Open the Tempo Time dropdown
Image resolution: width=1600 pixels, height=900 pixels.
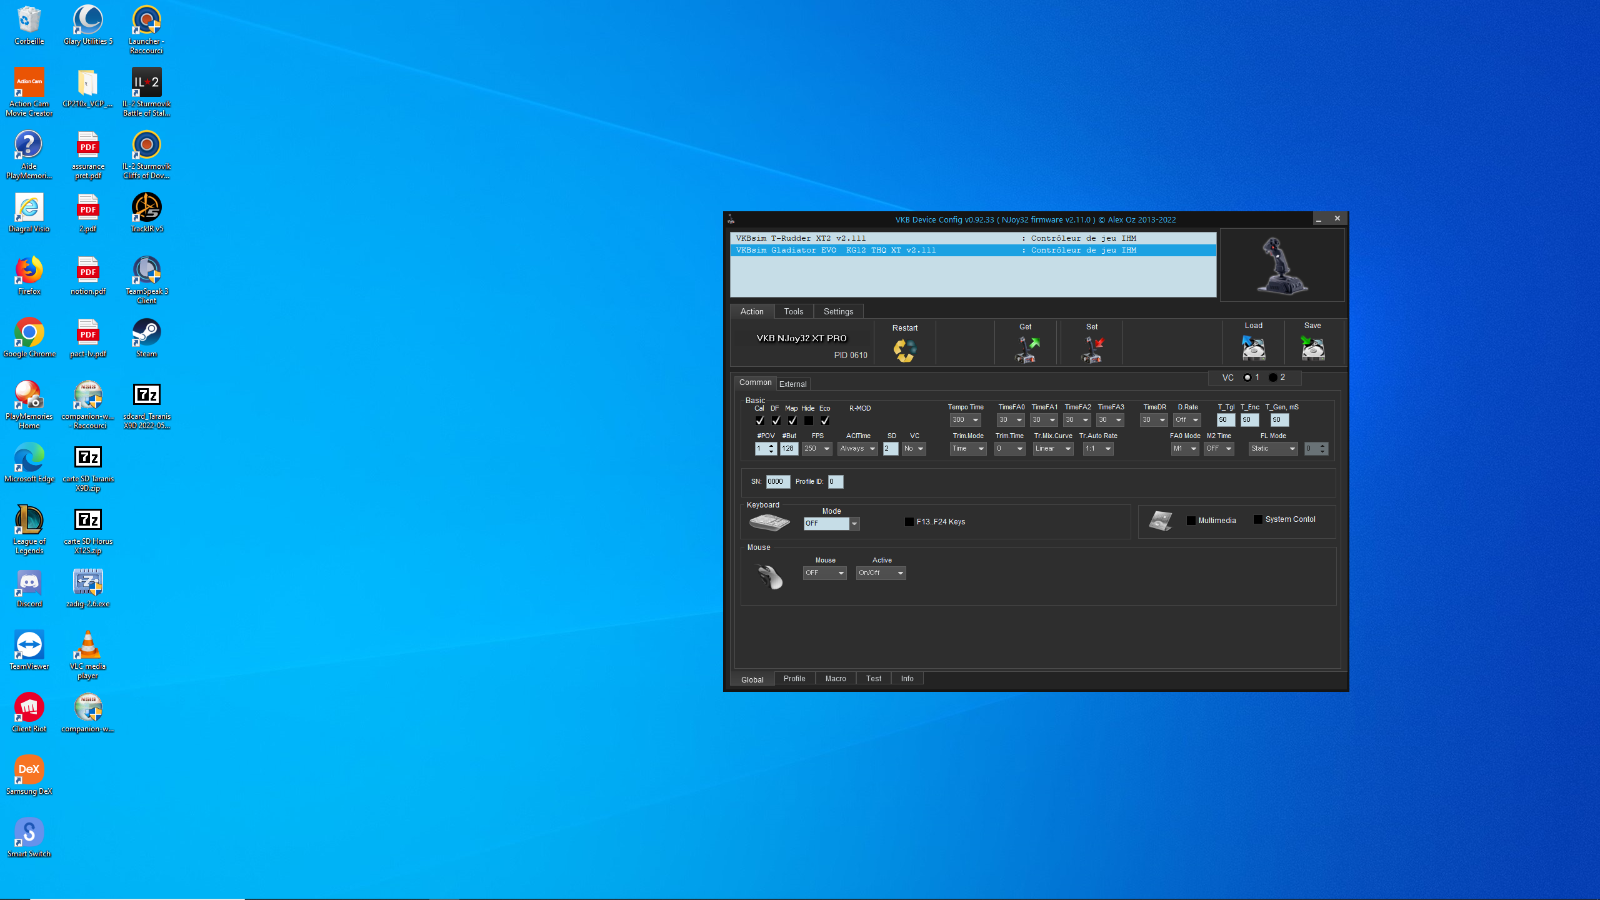point(966,420)
